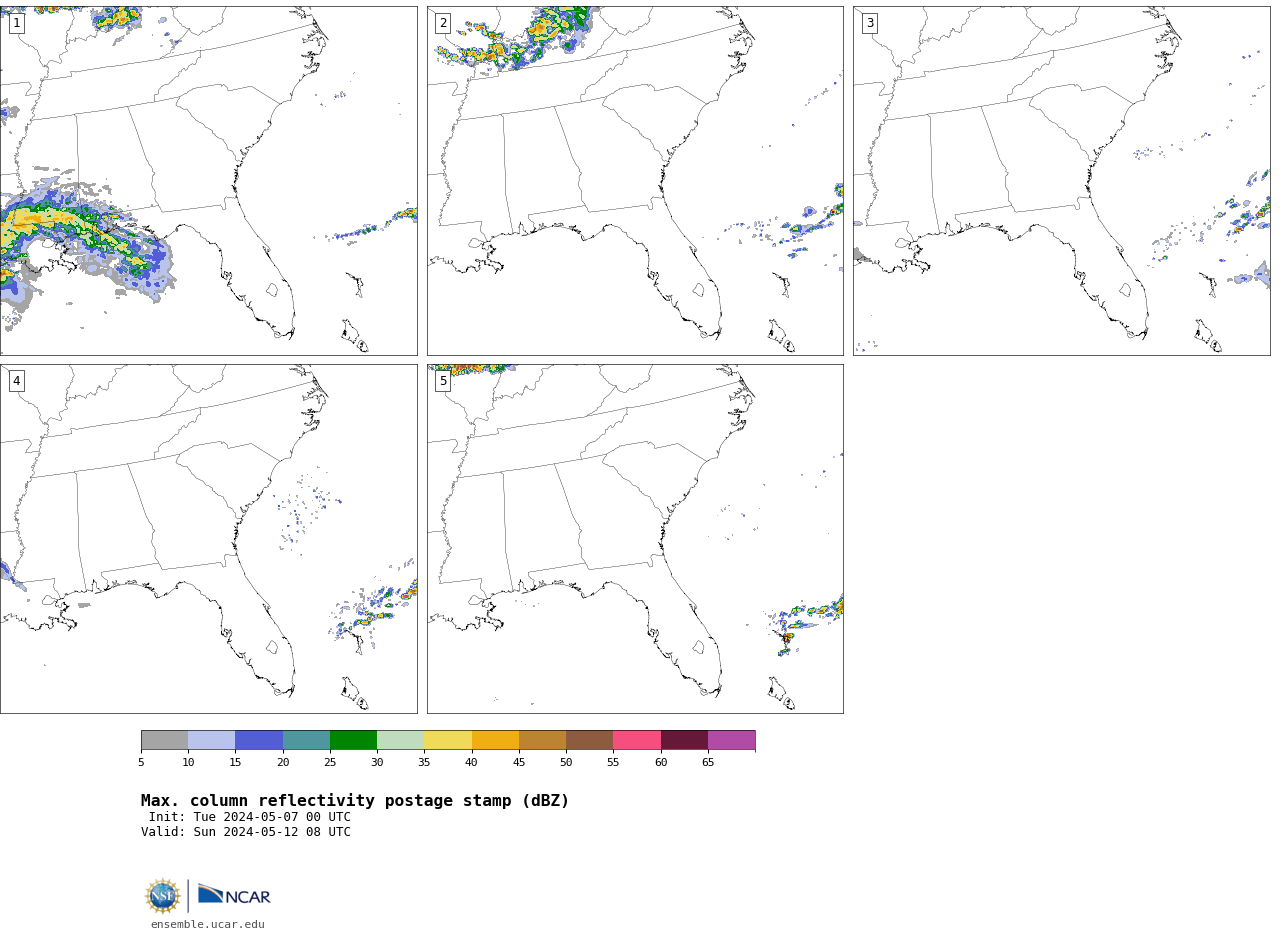Viewport: 1280px width, 936px height.
Task: Click the panel number label '2'
Action: point(443,23)
